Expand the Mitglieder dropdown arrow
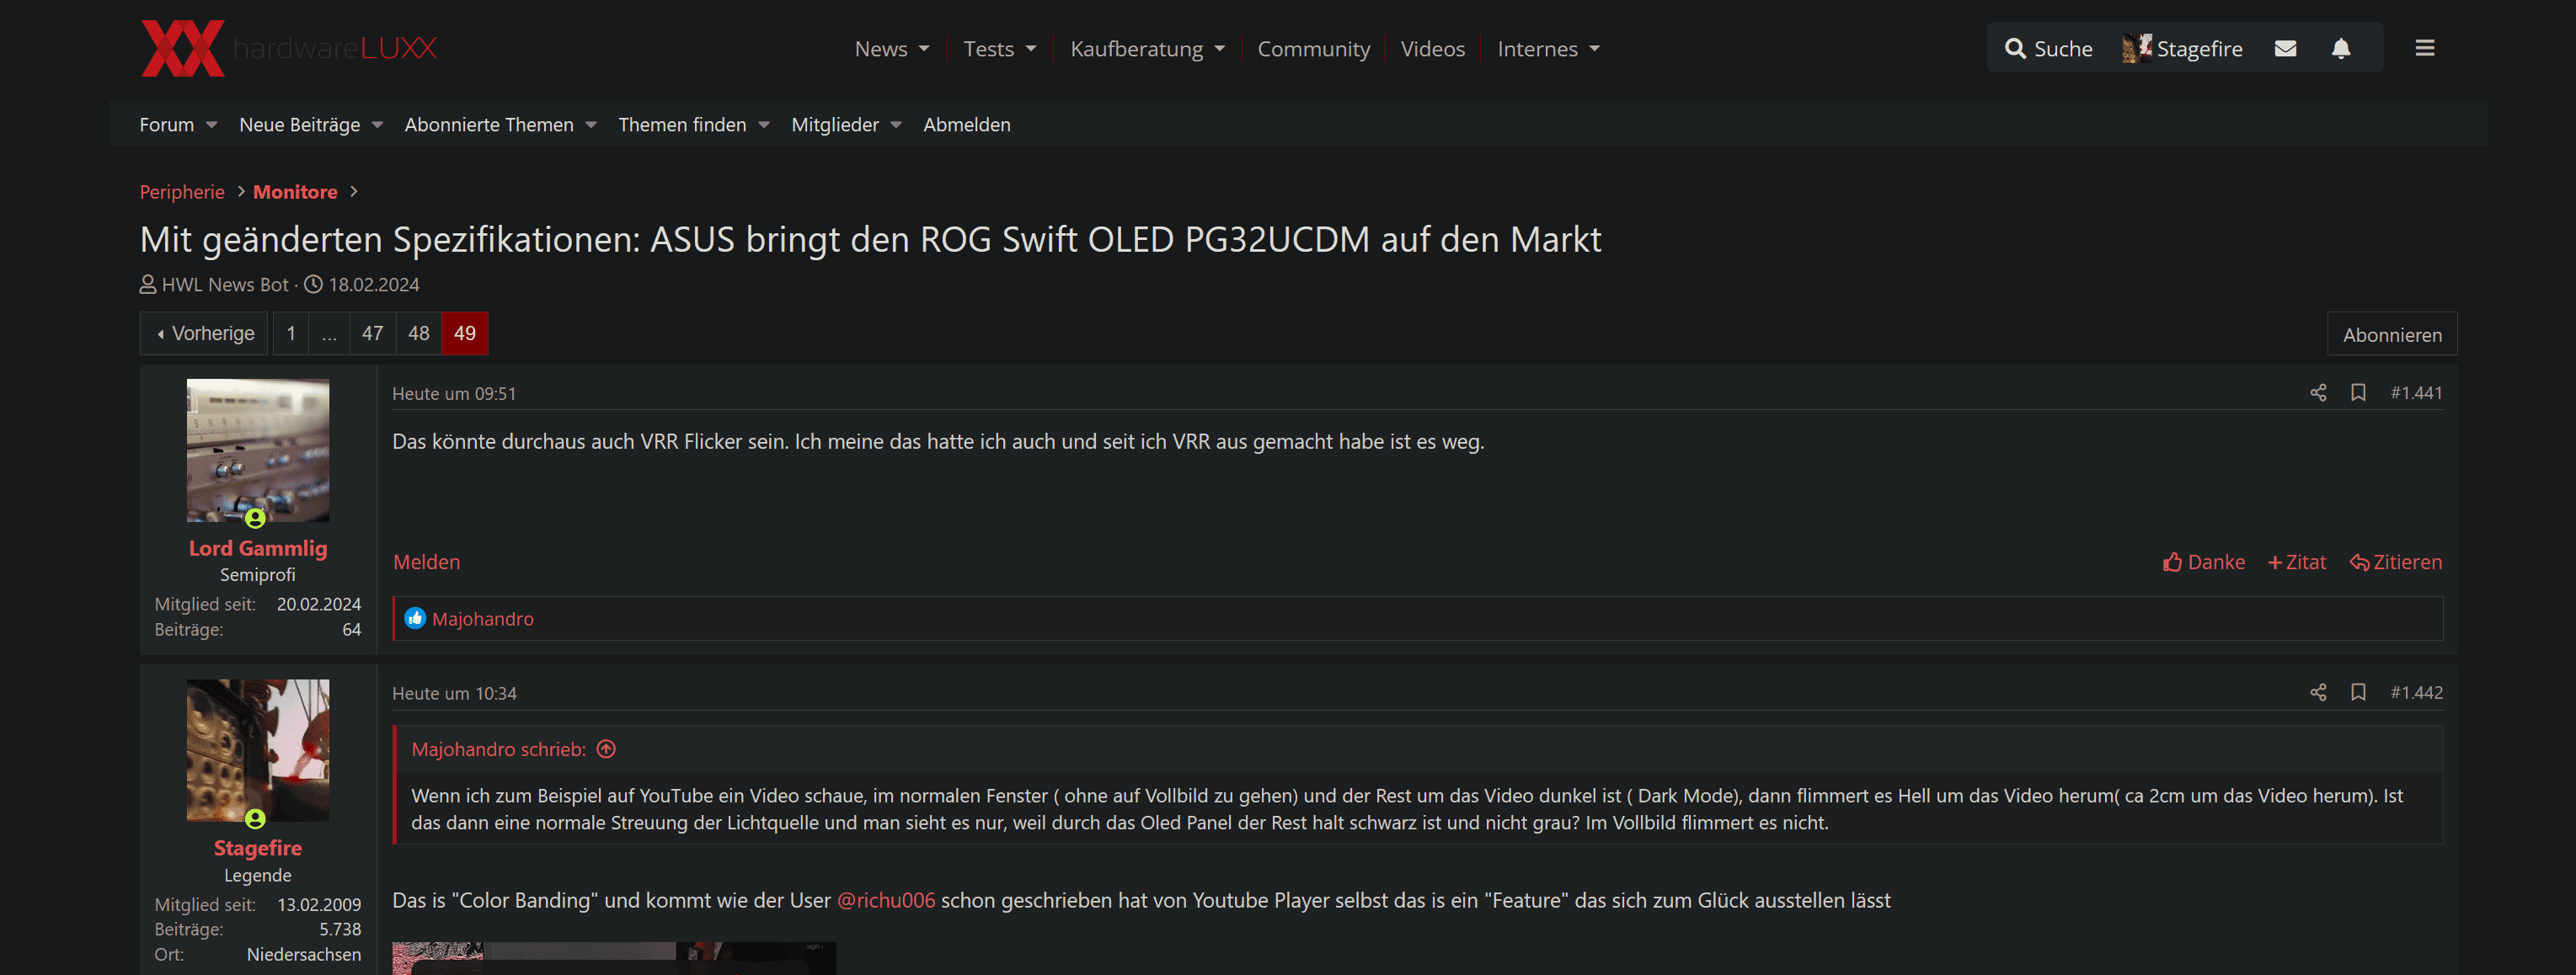 896,125
